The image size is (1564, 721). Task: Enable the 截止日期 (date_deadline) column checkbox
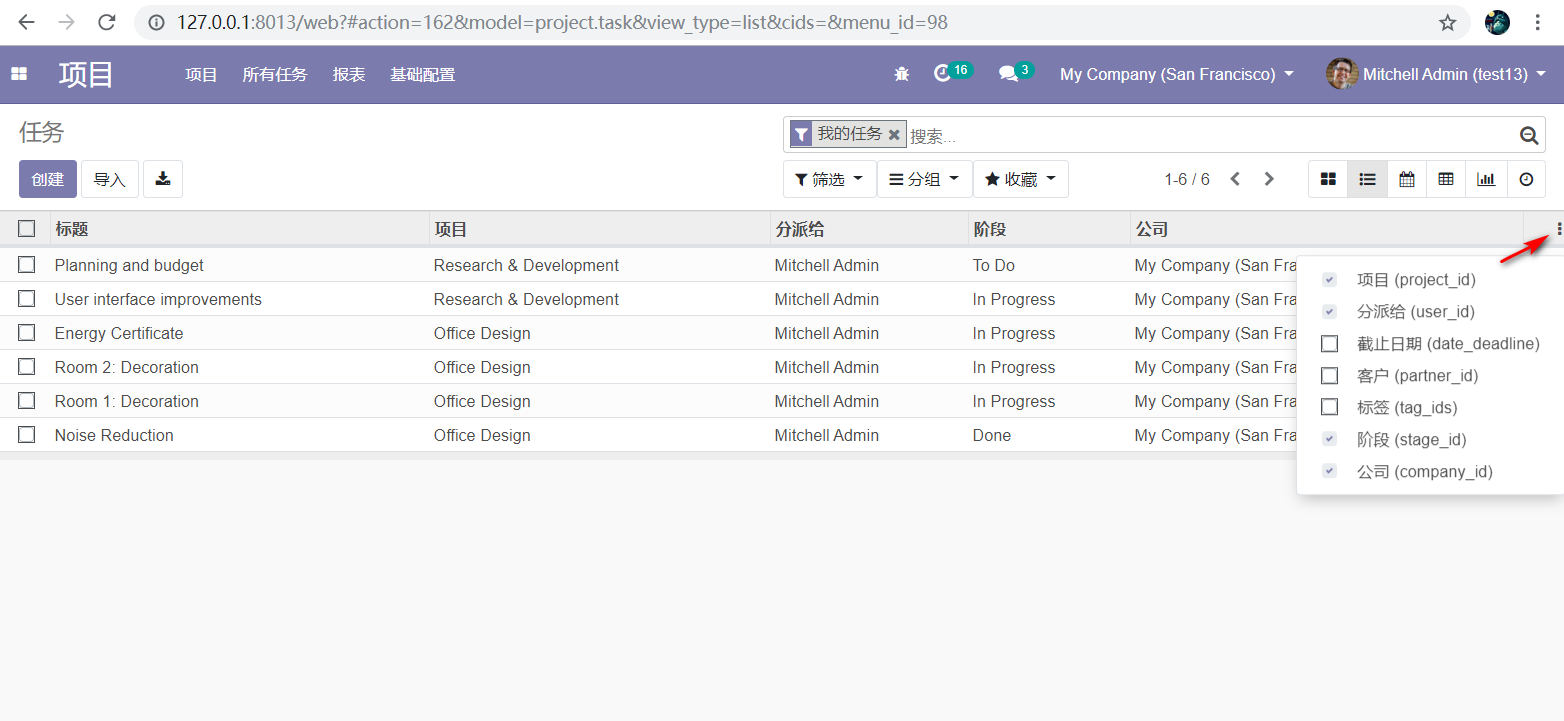click(1329, 344)
